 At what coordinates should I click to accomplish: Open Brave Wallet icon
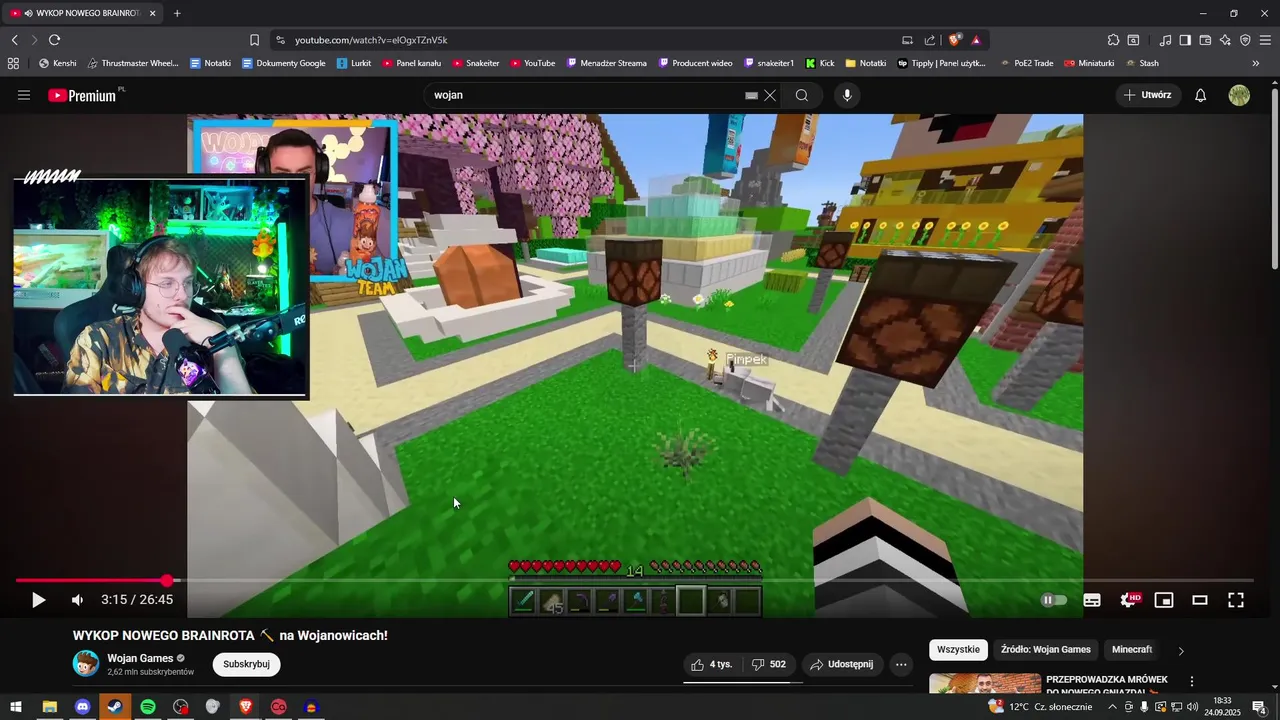[1205, 40]
